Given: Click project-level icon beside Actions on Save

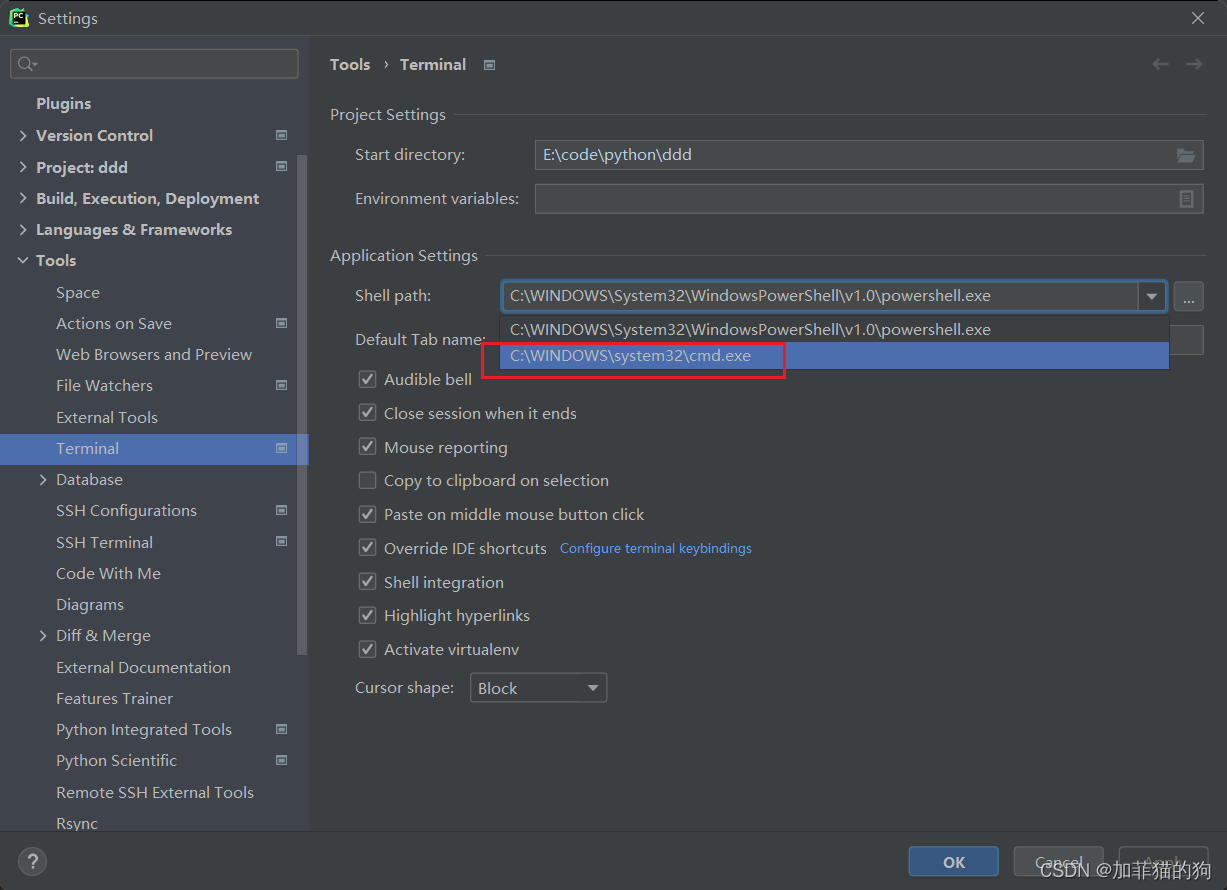Looking at the screenshot, I should [281, 323].
